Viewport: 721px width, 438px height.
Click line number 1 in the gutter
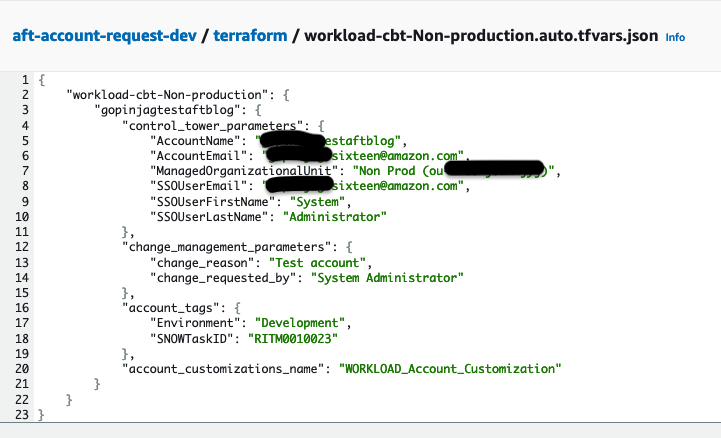25,80
